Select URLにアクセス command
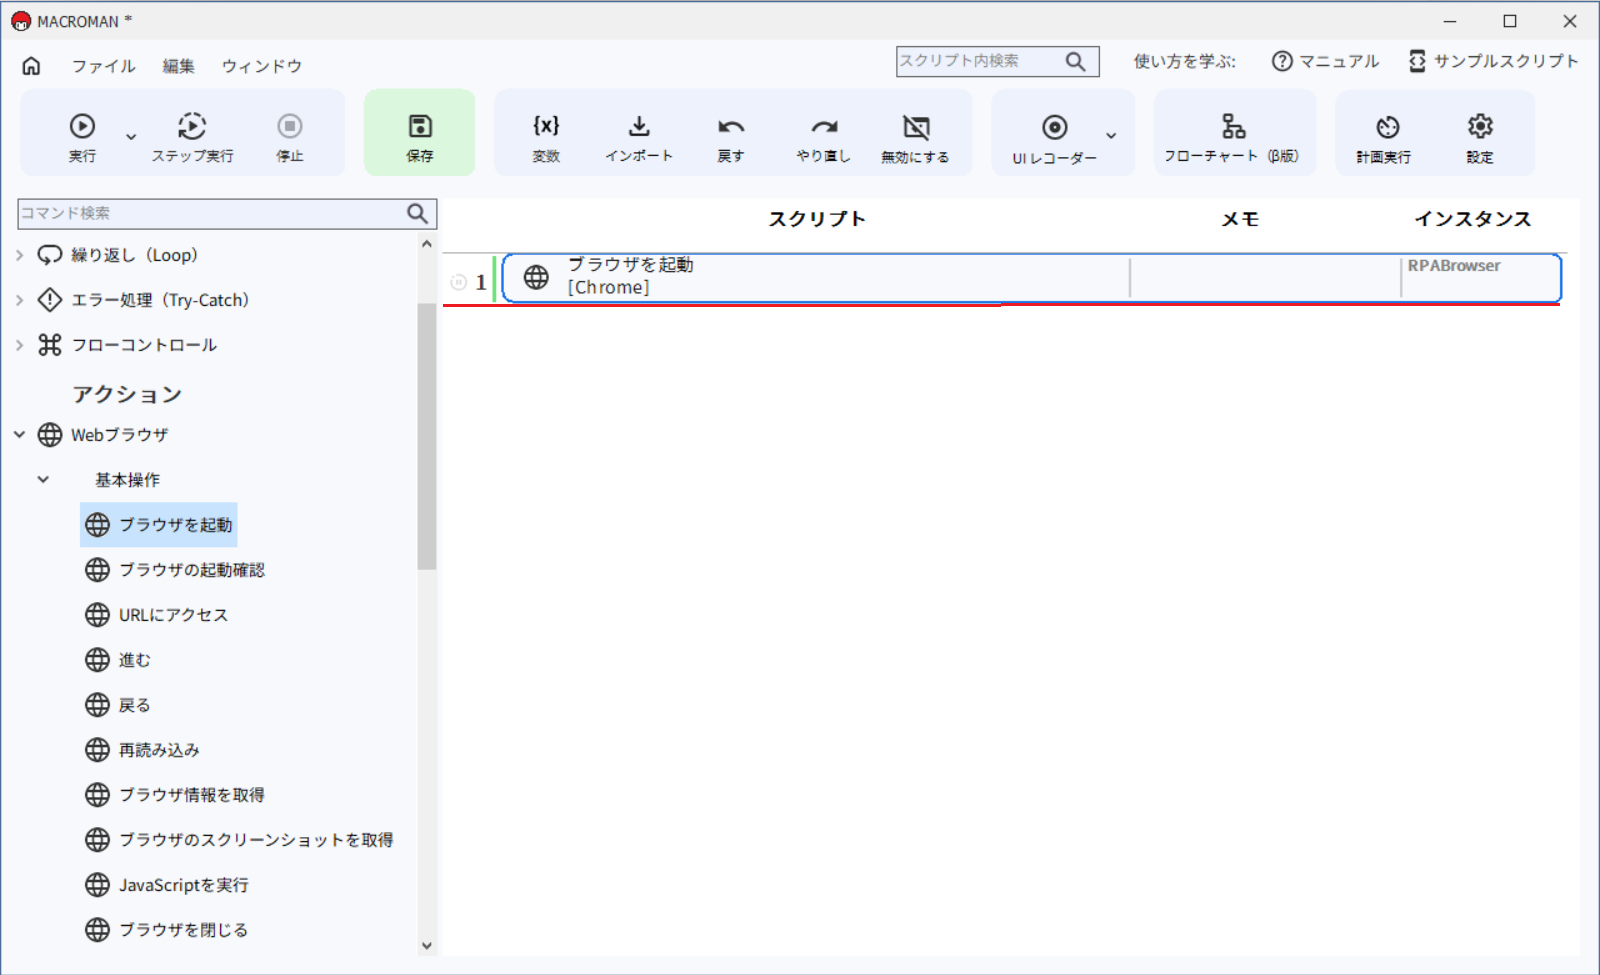1600x975 pixels. pyautogui.click(x=157, y=615)
